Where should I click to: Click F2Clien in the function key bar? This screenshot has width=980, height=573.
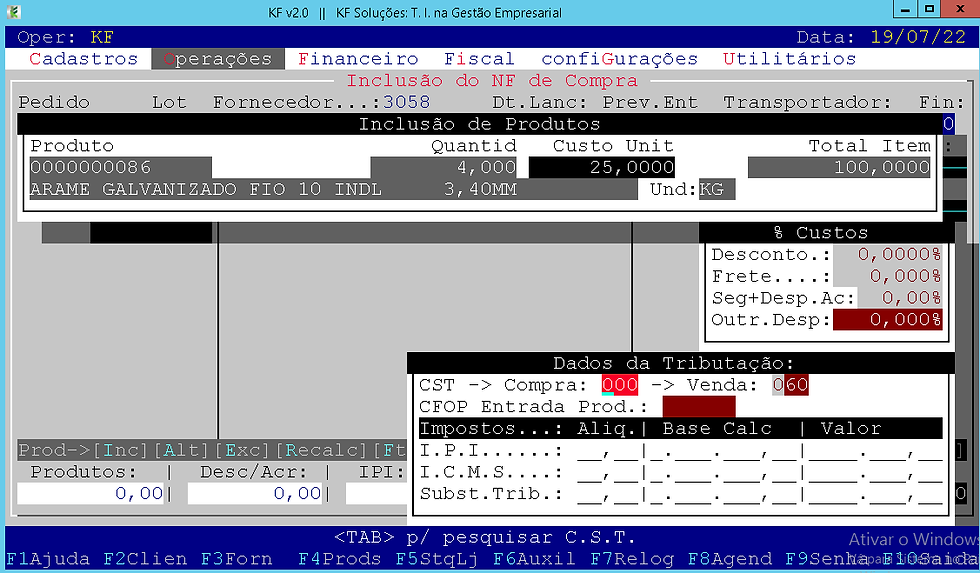(145, 559)
